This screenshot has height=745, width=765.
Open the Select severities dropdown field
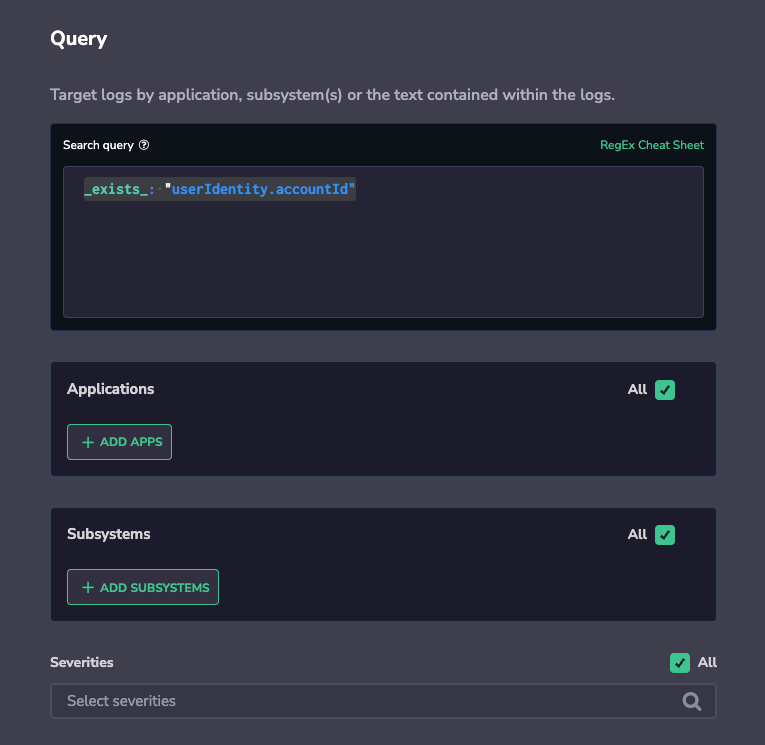383,701
